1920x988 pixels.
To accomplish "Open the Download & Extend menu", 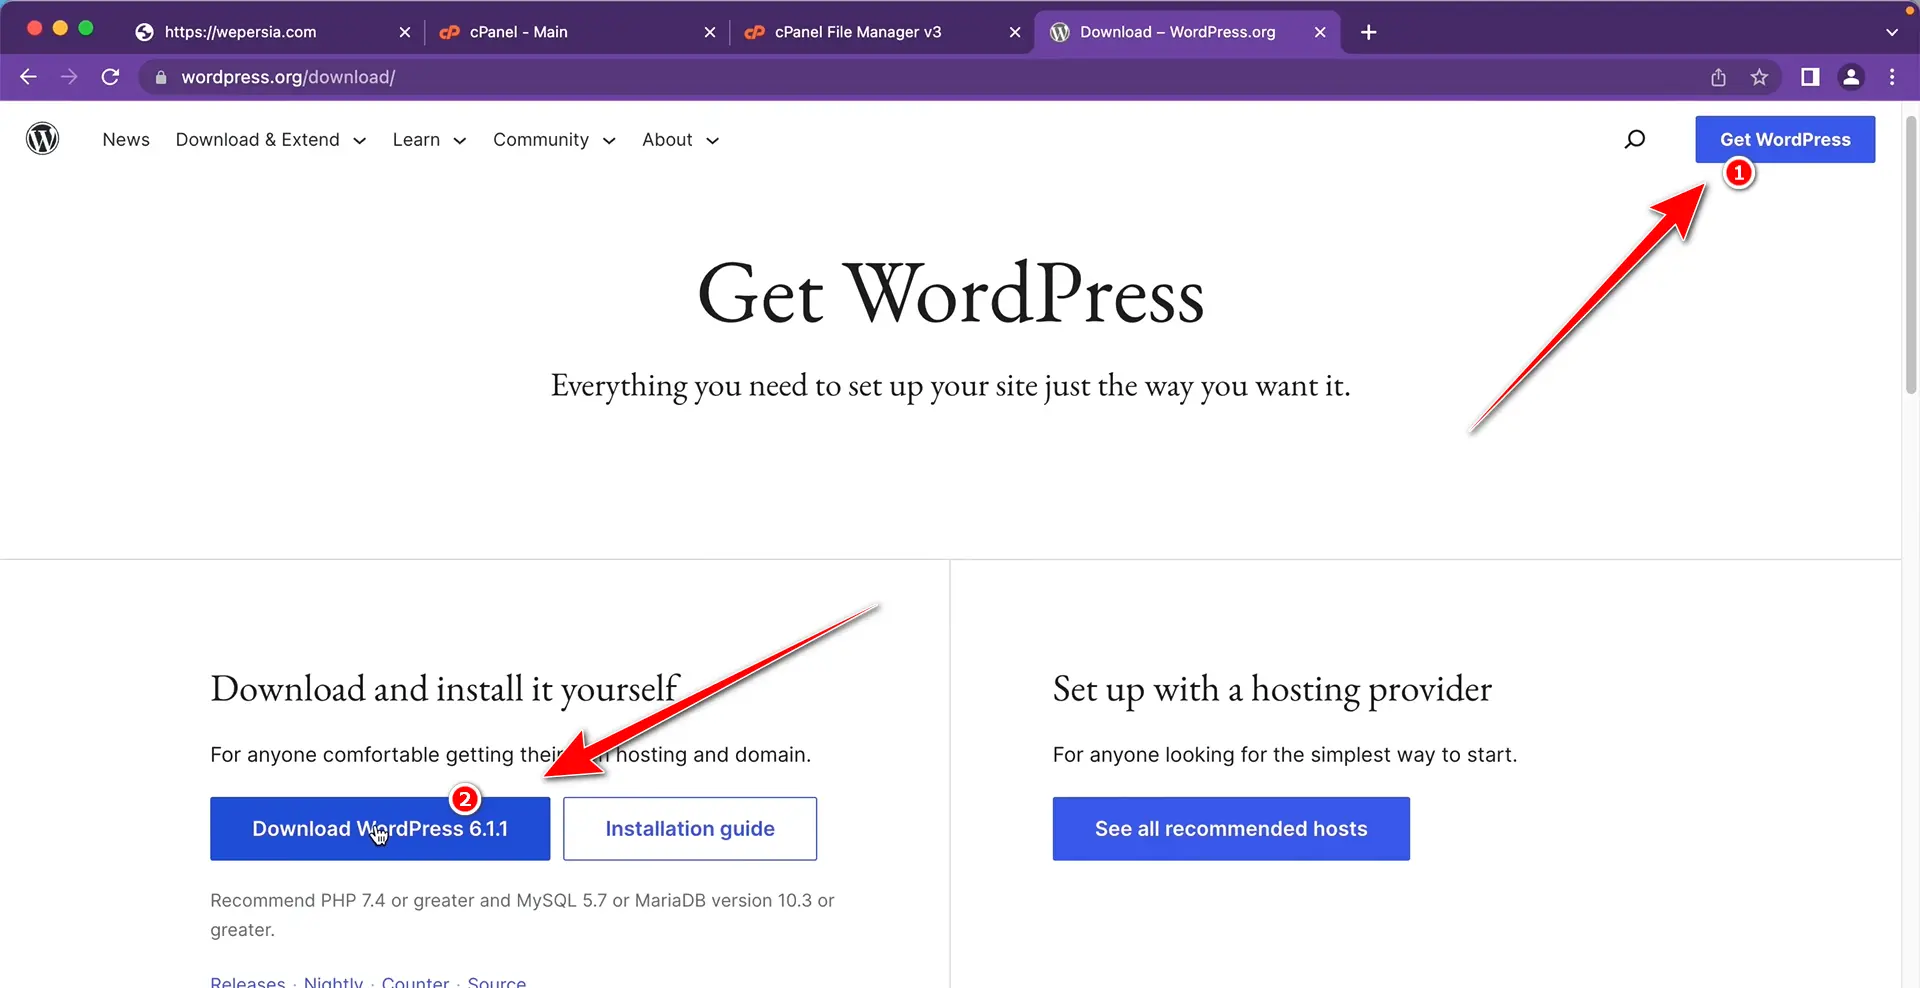I will (257, 140).
